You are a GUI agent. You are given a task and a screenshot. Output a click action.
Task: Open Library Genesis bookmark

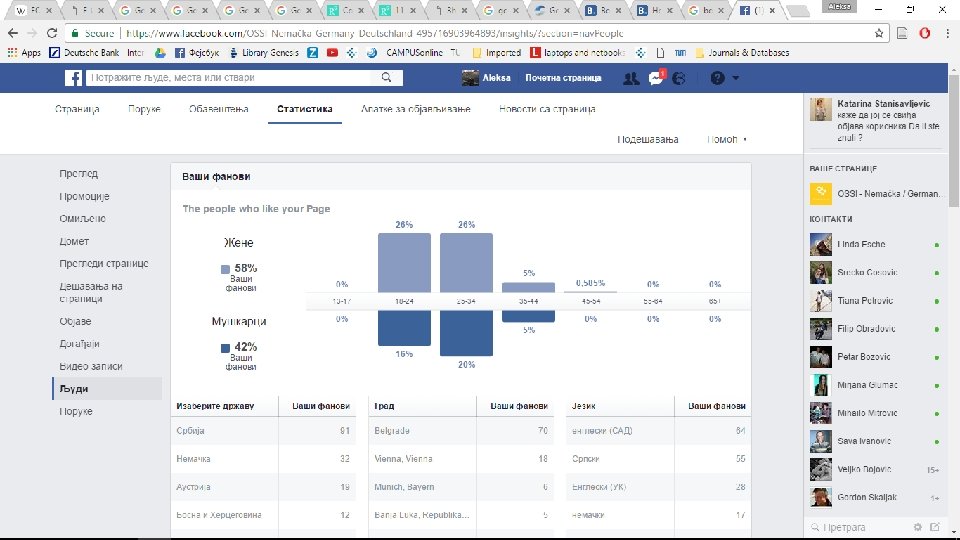264,53
